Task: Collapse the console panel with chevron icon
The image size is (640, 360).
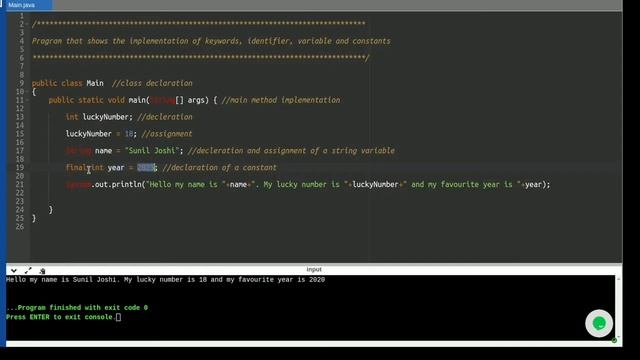Action: coord(14,271)
